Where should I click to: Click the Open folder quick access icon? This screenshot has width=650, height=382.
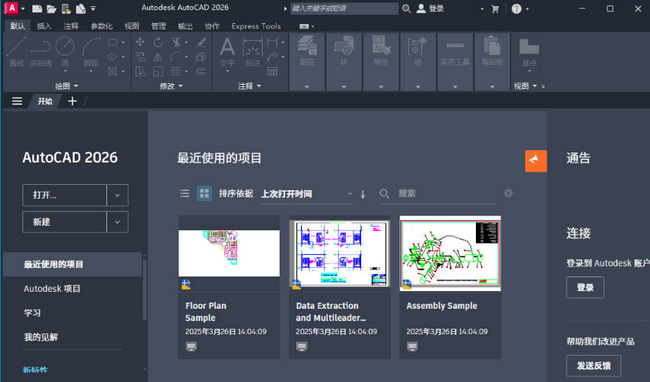click(x=51, y=9)
